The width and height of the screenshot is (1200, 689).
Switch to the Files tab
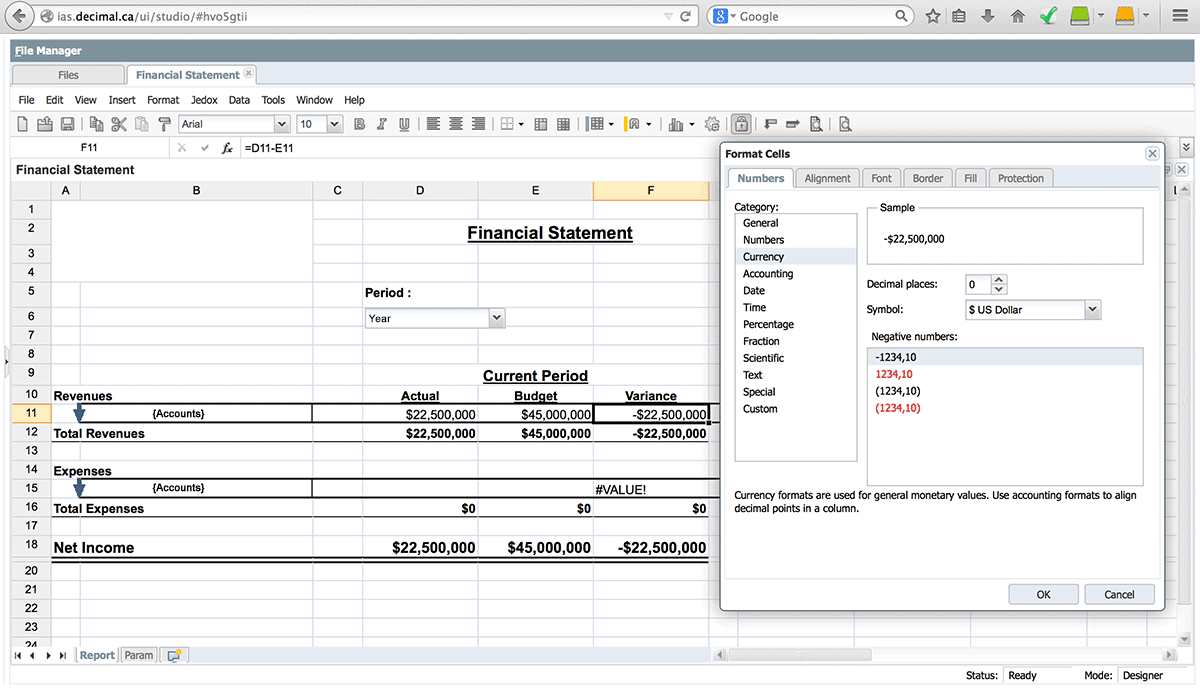(x=68, y=75)
